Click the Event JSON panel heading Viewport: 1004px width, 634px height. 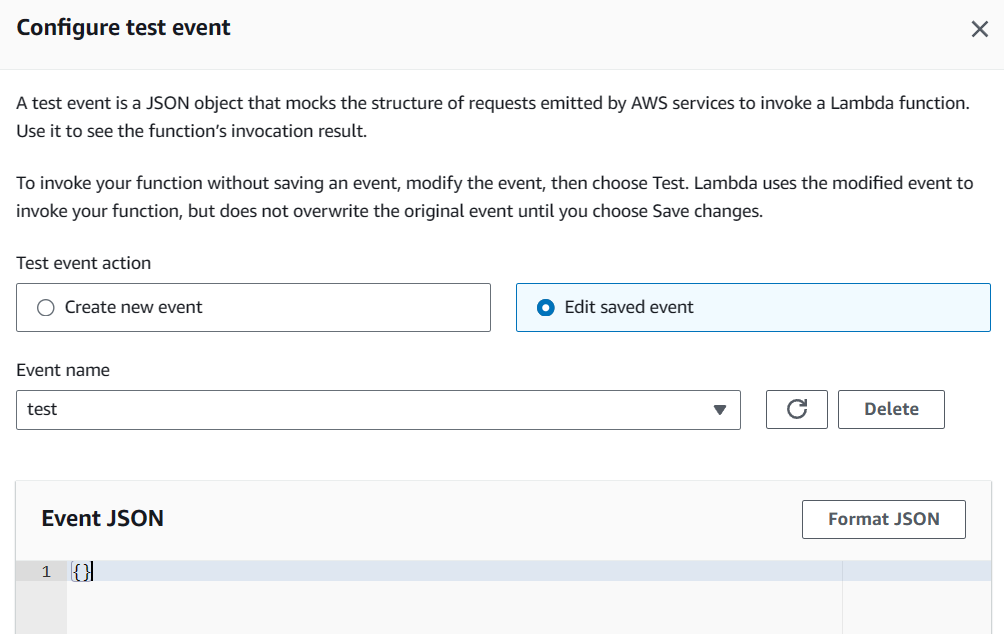[102, 518]
